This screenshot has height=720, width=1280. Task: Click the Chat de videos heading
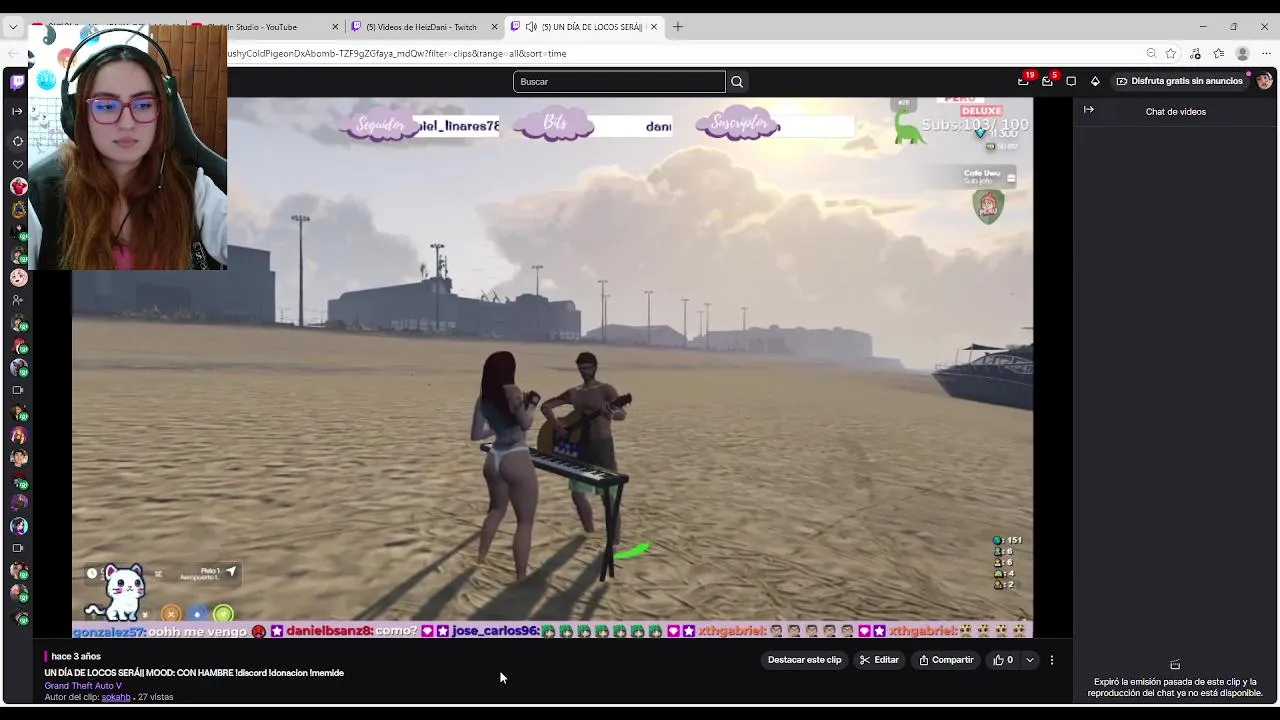tap(1176, 112)
